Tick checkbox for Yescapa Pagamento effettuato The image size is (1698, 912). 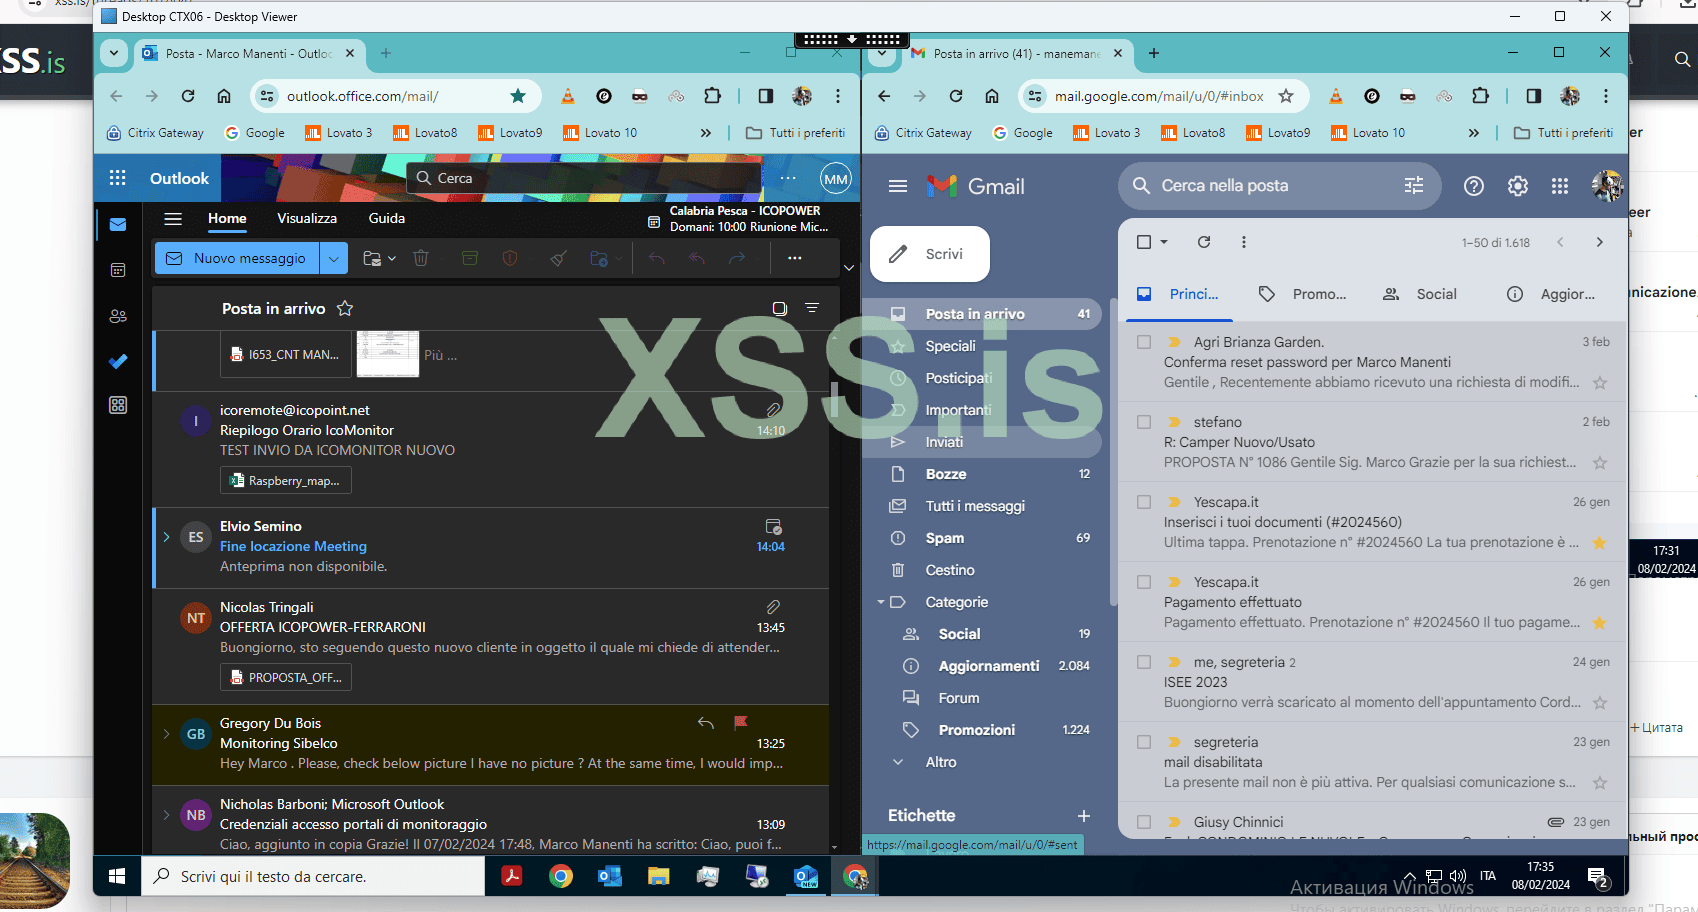pos(1144,582)
